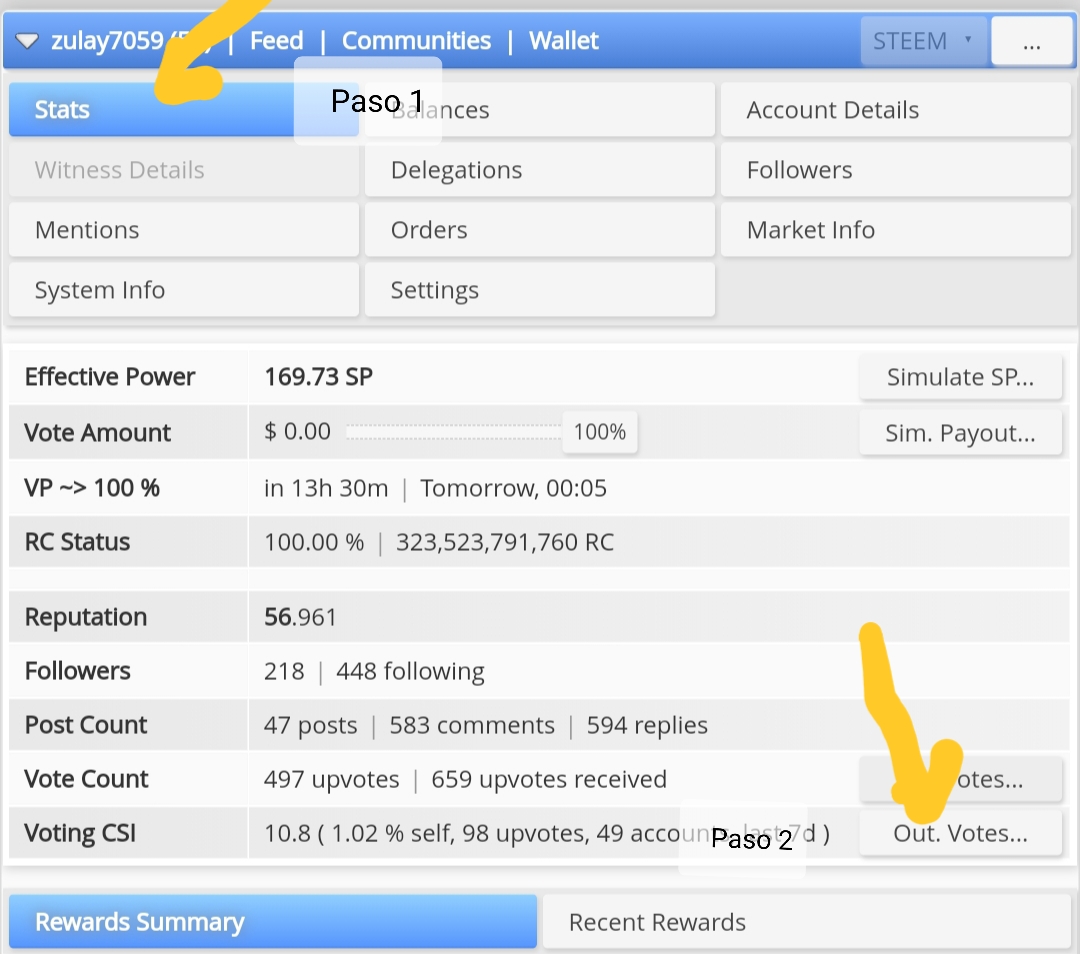This screenshot has width=1080, height=954.
Task: Open the STEEM chain selector dropdown
Action: tap(924, 41)
